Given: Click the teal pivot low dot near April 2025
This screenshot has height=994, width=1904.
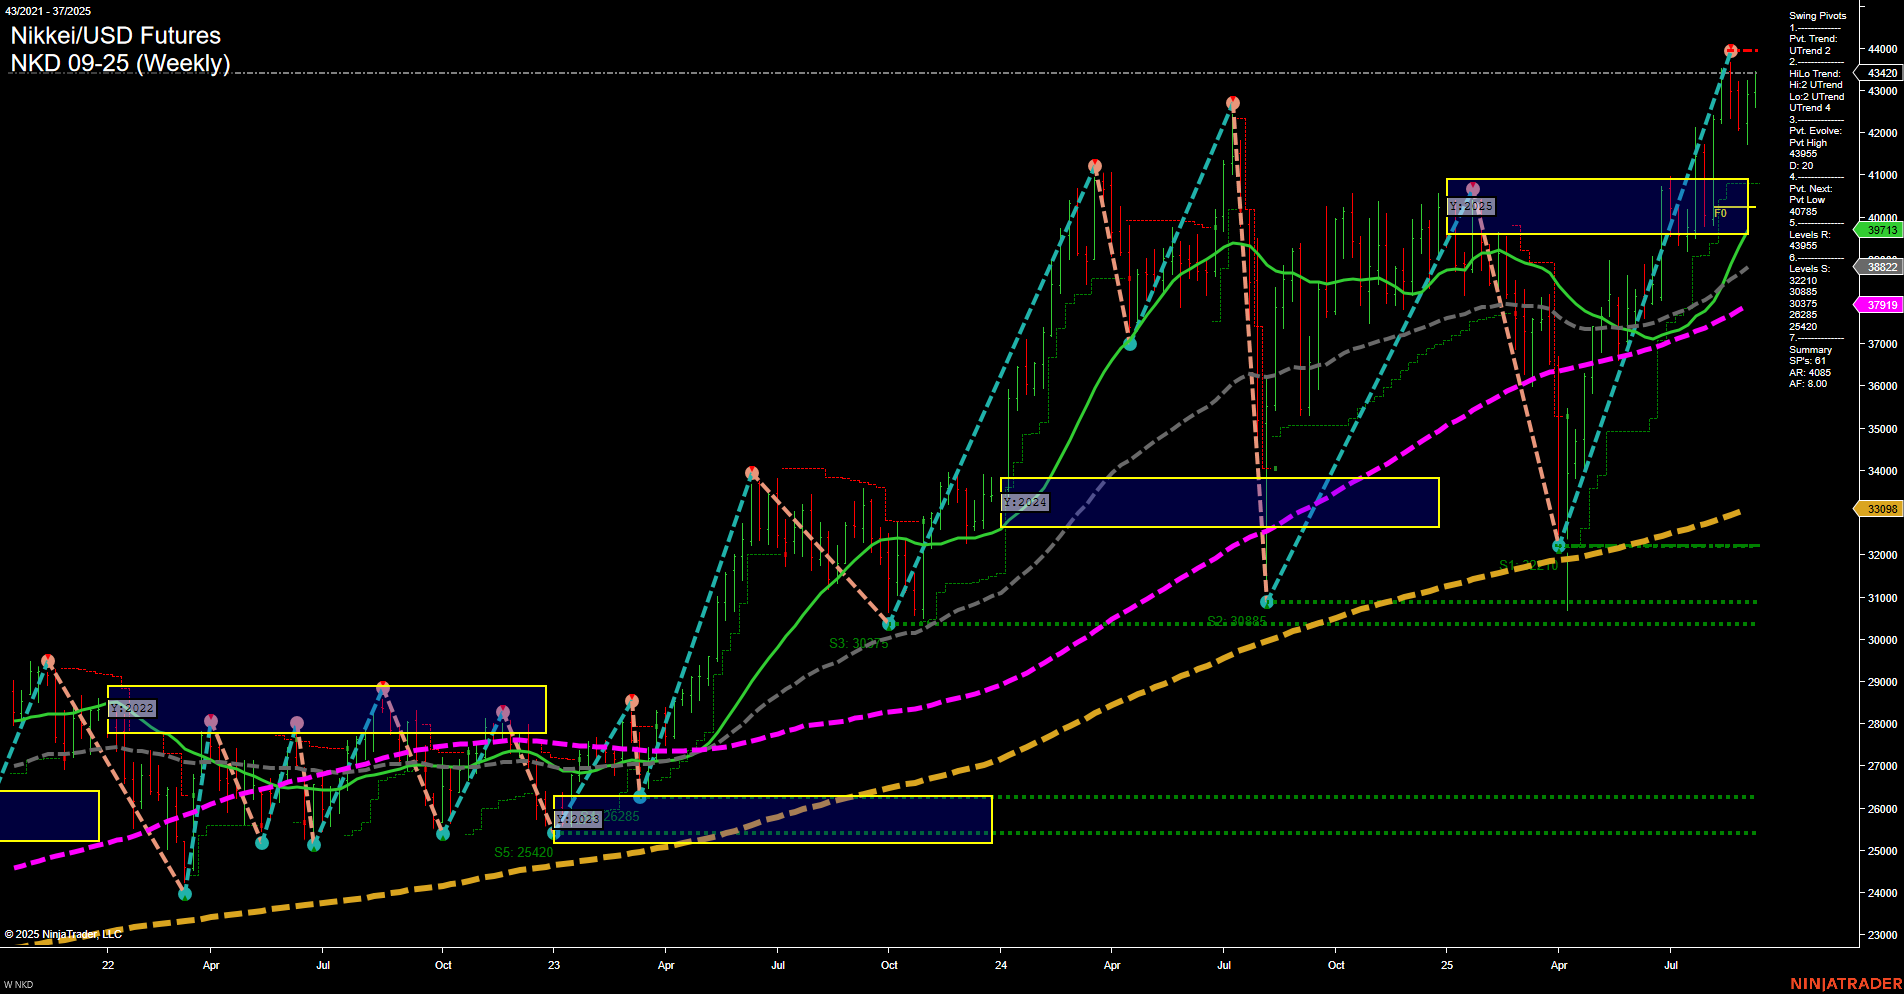Looking at the screenshot, I should pos(1559,546).
